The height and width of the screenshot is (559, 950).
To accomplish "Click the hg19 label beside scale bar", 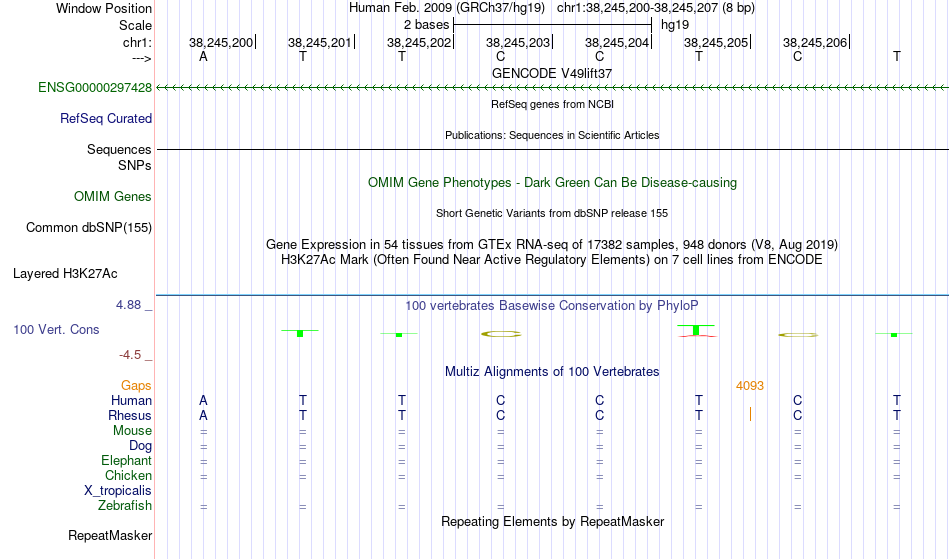I will click(x=675, y=25).
